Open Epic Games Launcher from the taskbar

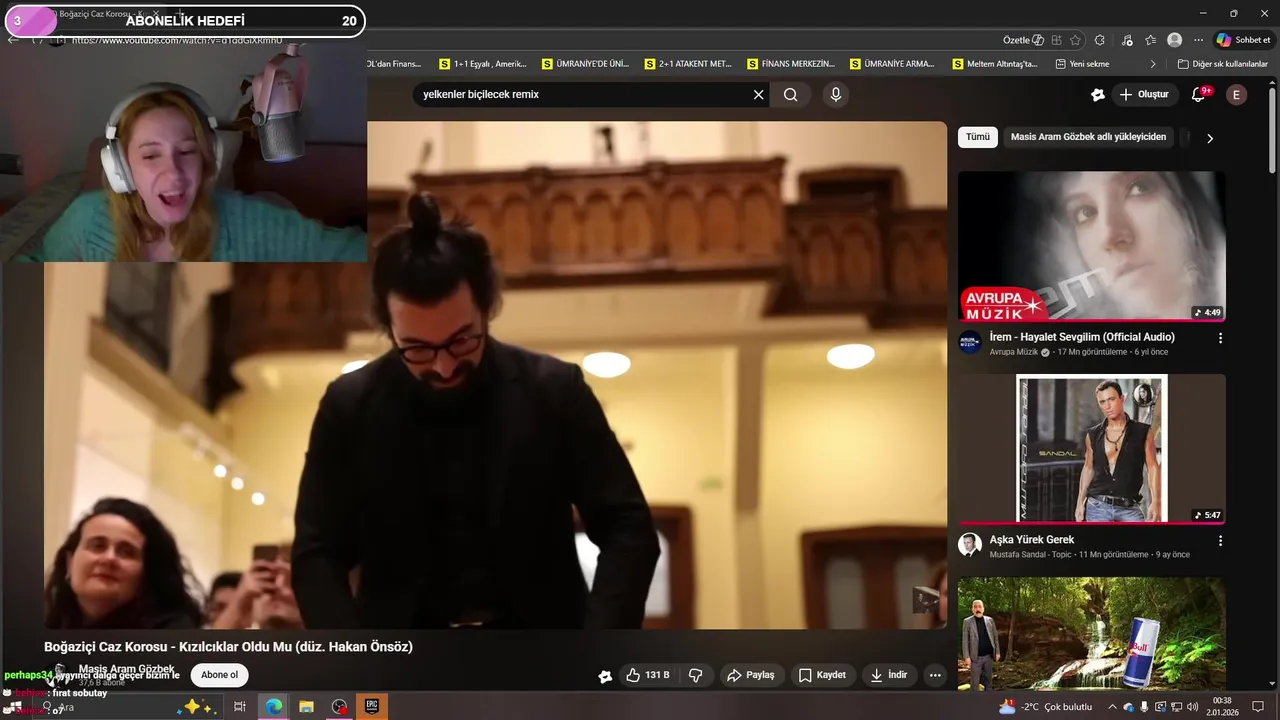[372, 707]
